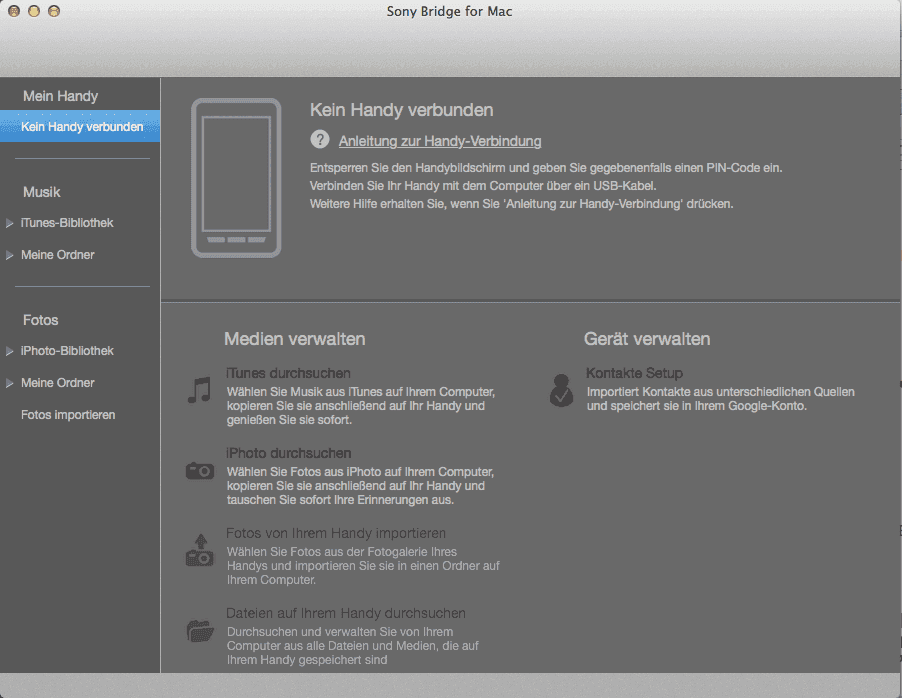Click the open folder file browser icon
Viewport: 902px width, 698px height.
pyautogui.click(x=200, y=630)
